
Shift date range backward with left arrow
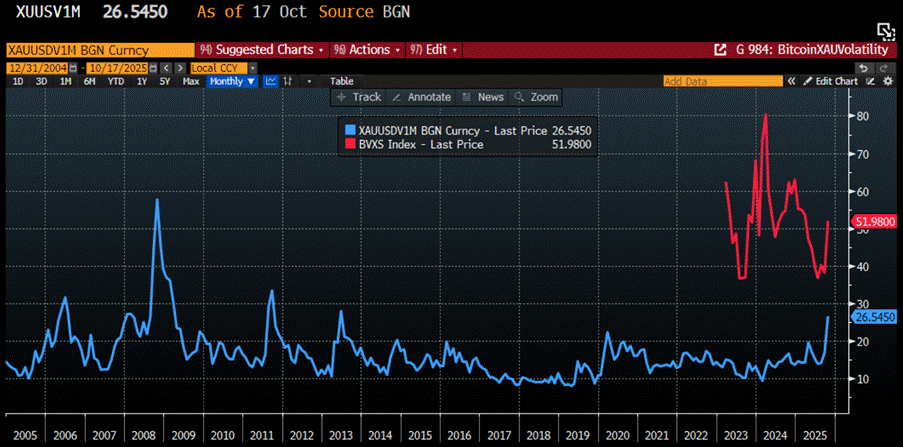click(x=165, y=68)
